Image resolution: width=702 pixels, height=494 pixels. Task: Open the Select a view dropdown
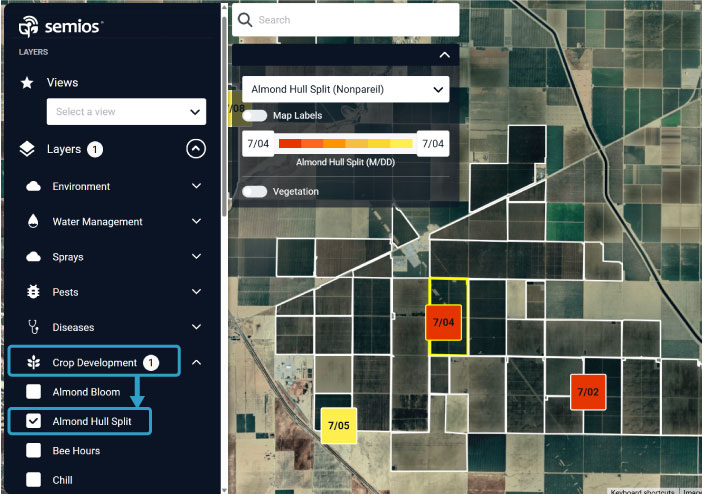tap(126, 112)
